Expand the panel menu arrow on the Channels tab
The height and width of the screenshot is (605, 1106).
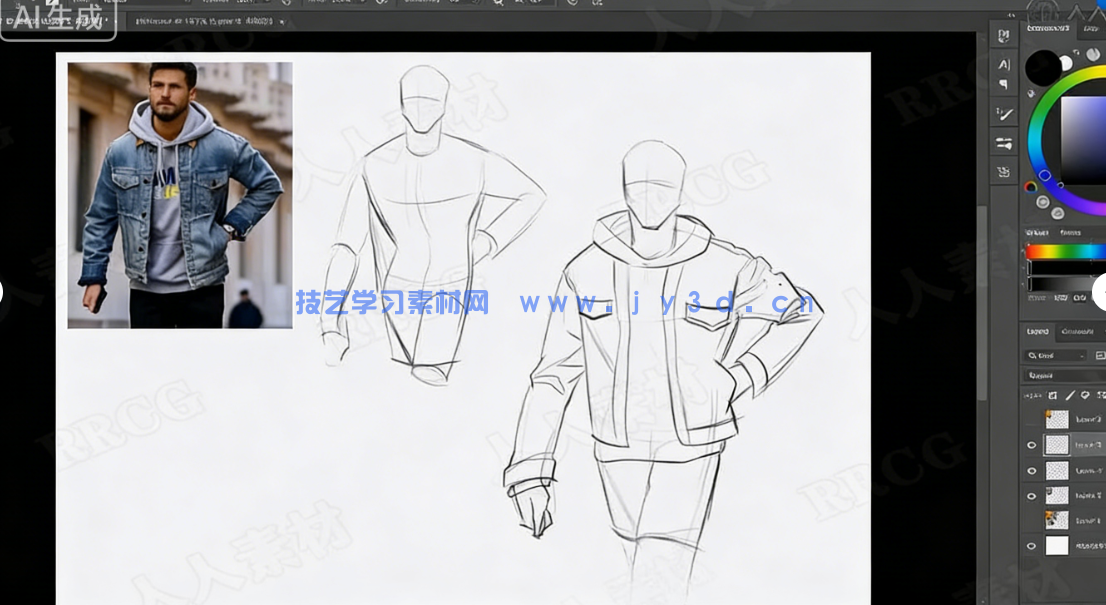tap(1103, 332)
